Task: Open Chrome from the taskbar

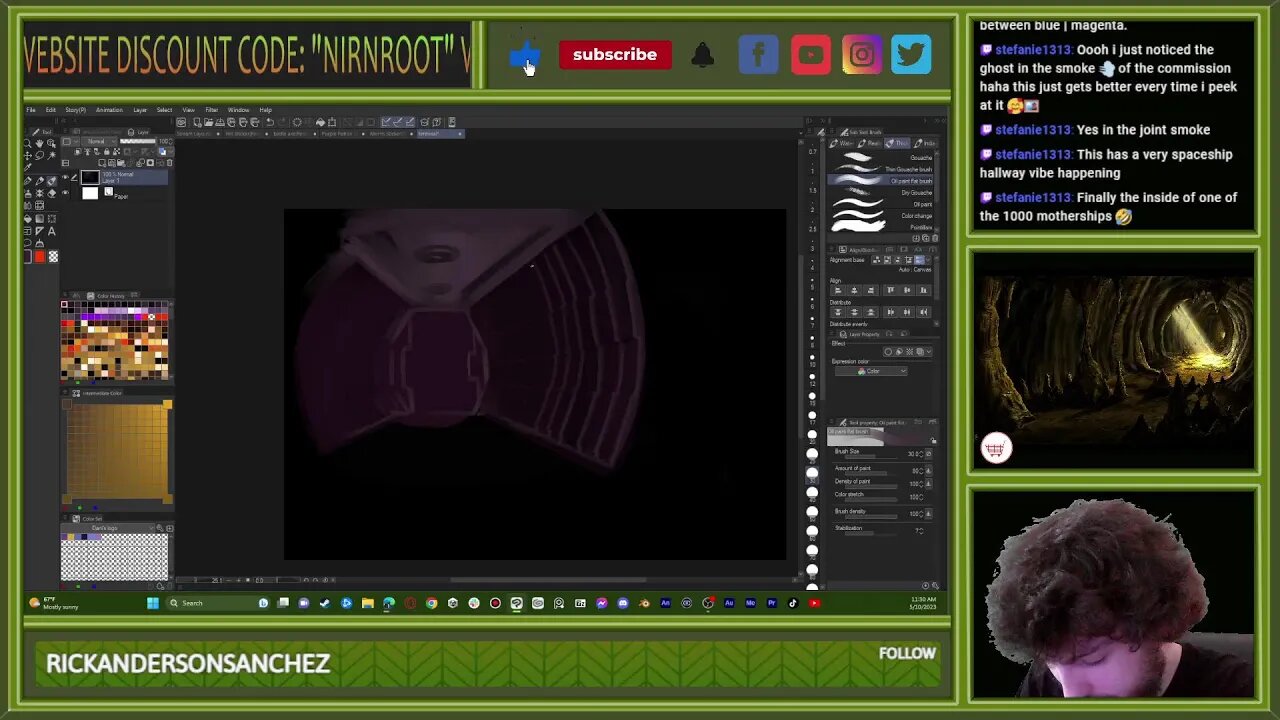Action: click(x=431, y=603)
